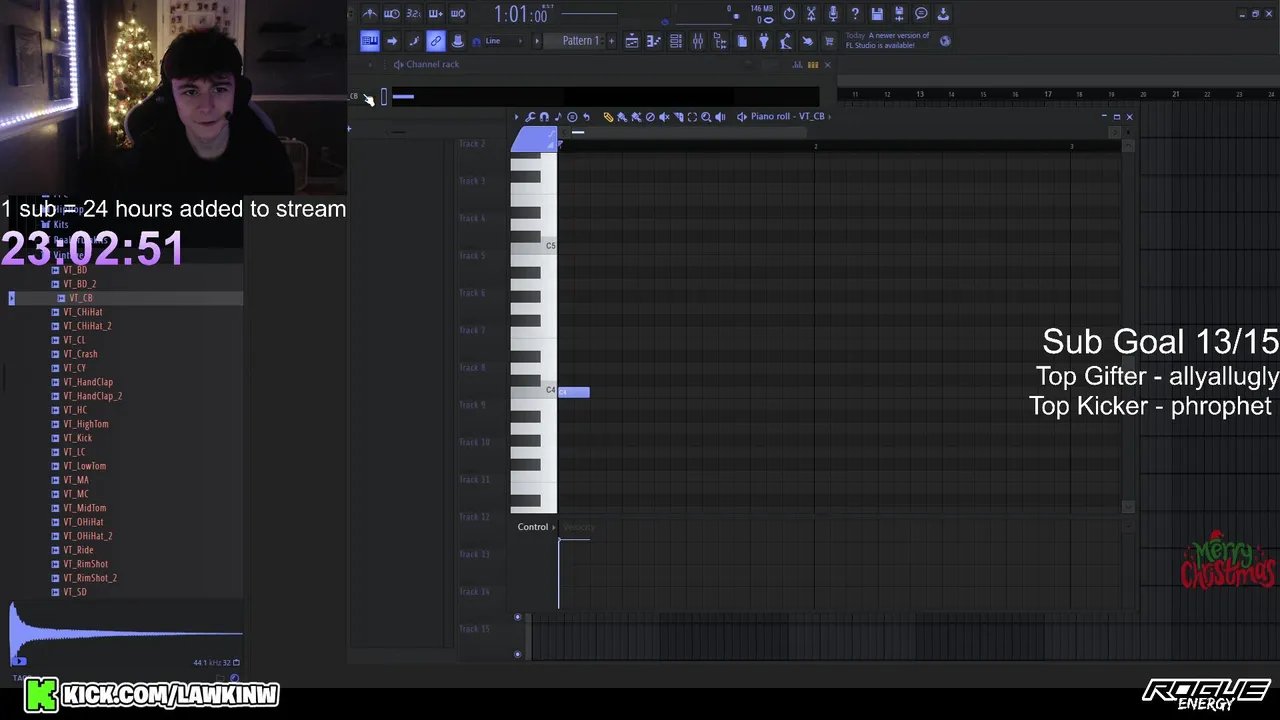Image resolution: width=1280 pixels, height=720 pixels.
Task: Select the delete tool circle-slash icon
Action: click(650, 117)
